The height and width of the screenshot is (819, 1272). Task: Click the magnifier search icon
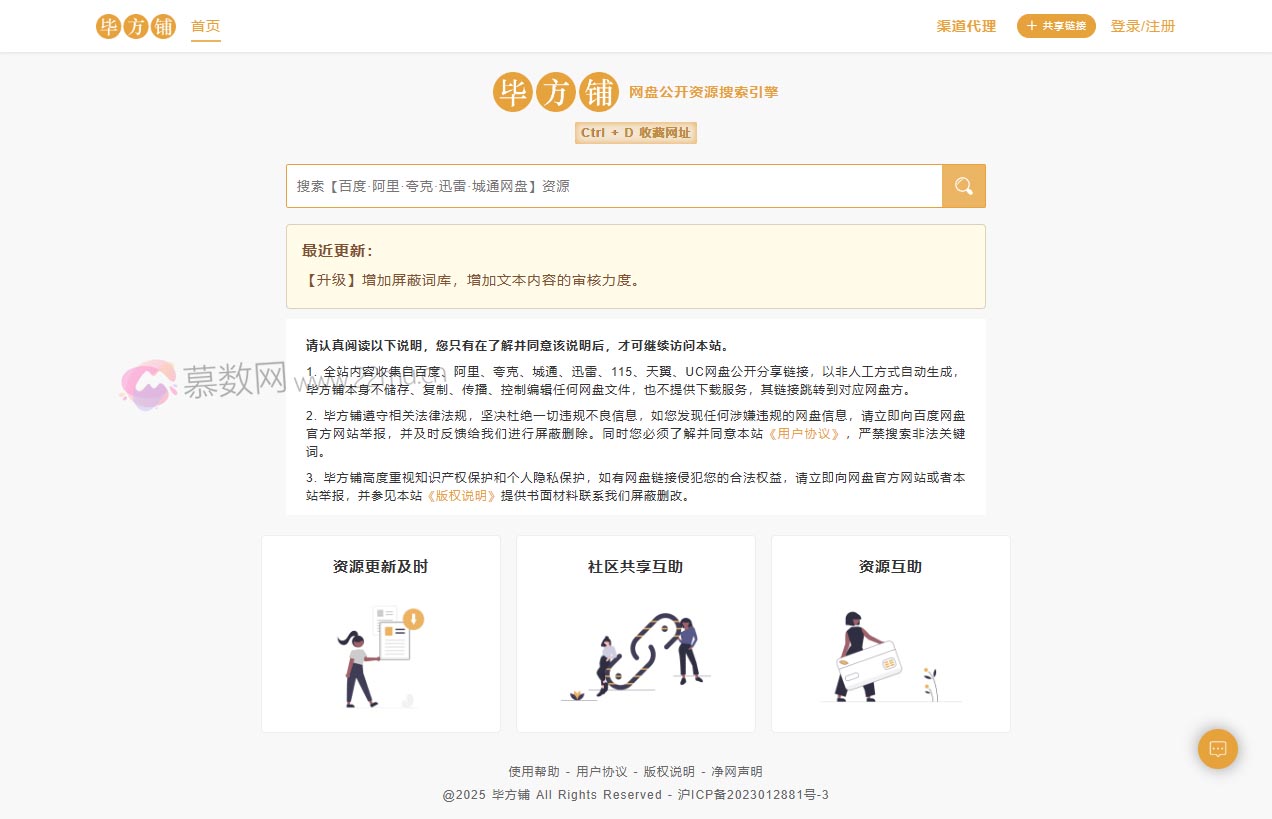click(963, 185)
